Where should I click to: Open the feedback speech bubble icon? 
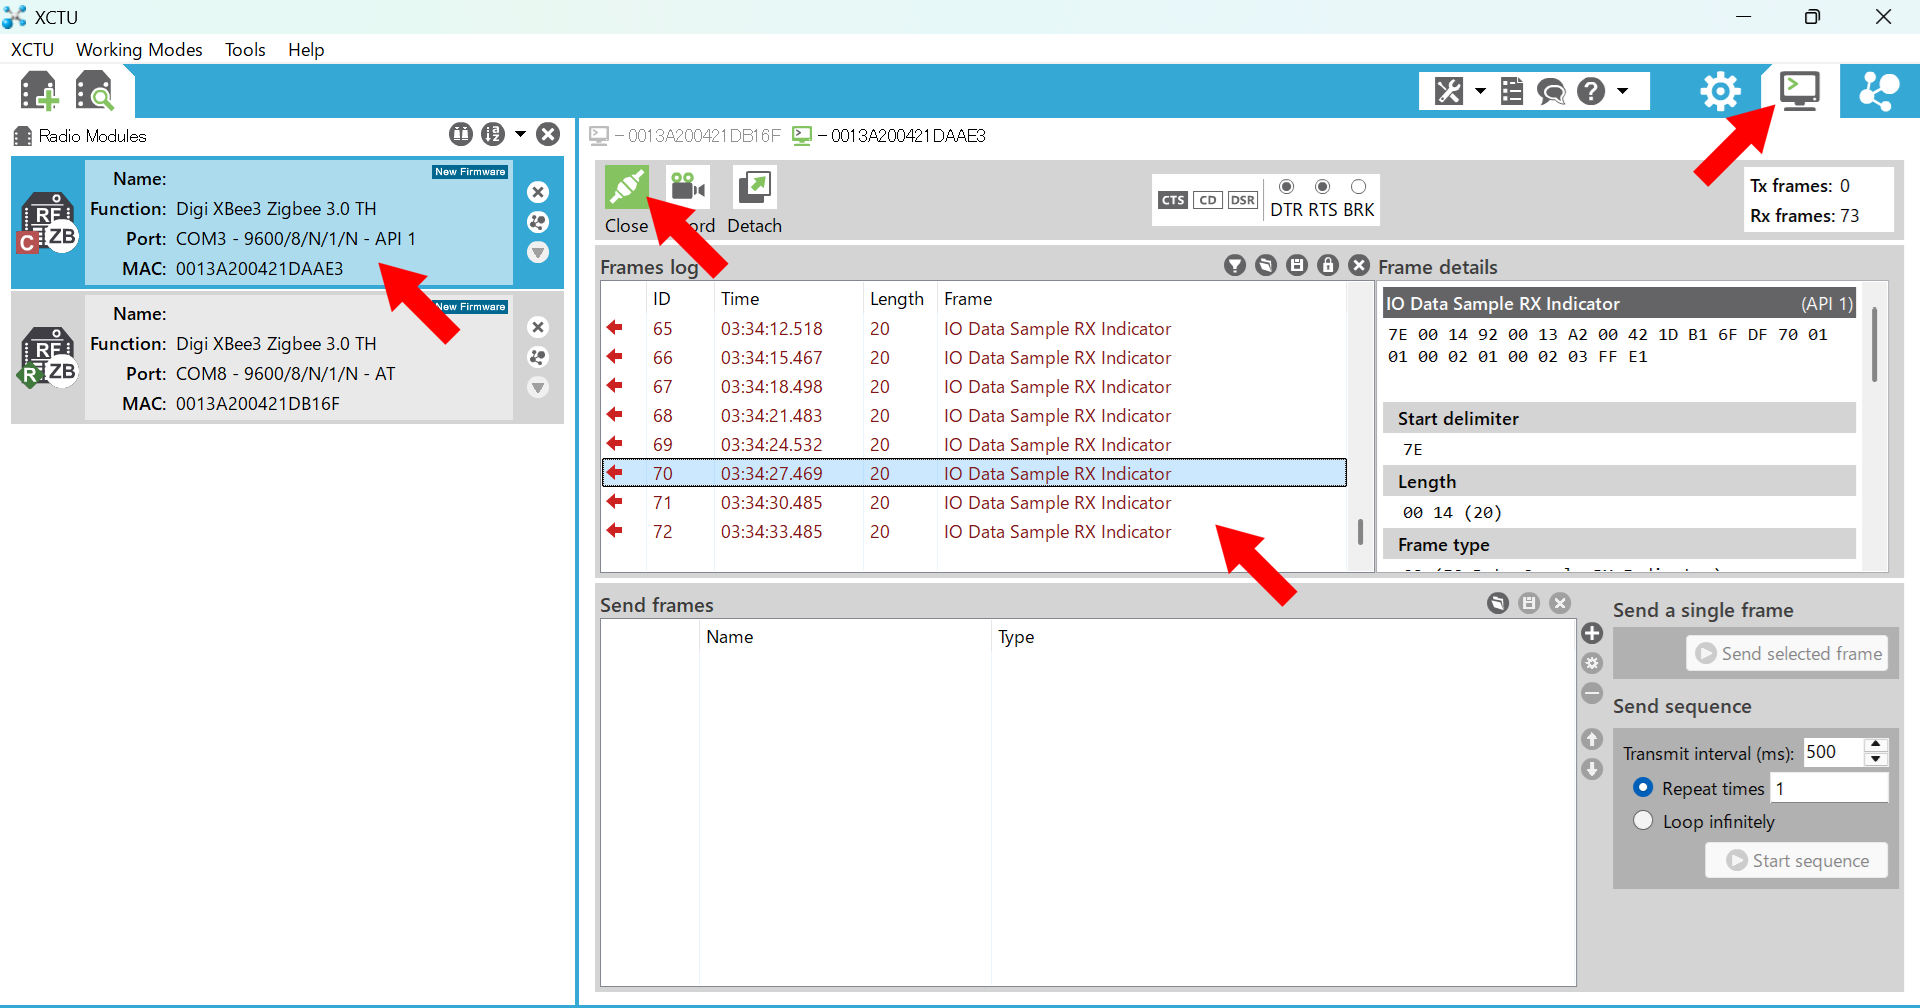[x=1551, y=91]
